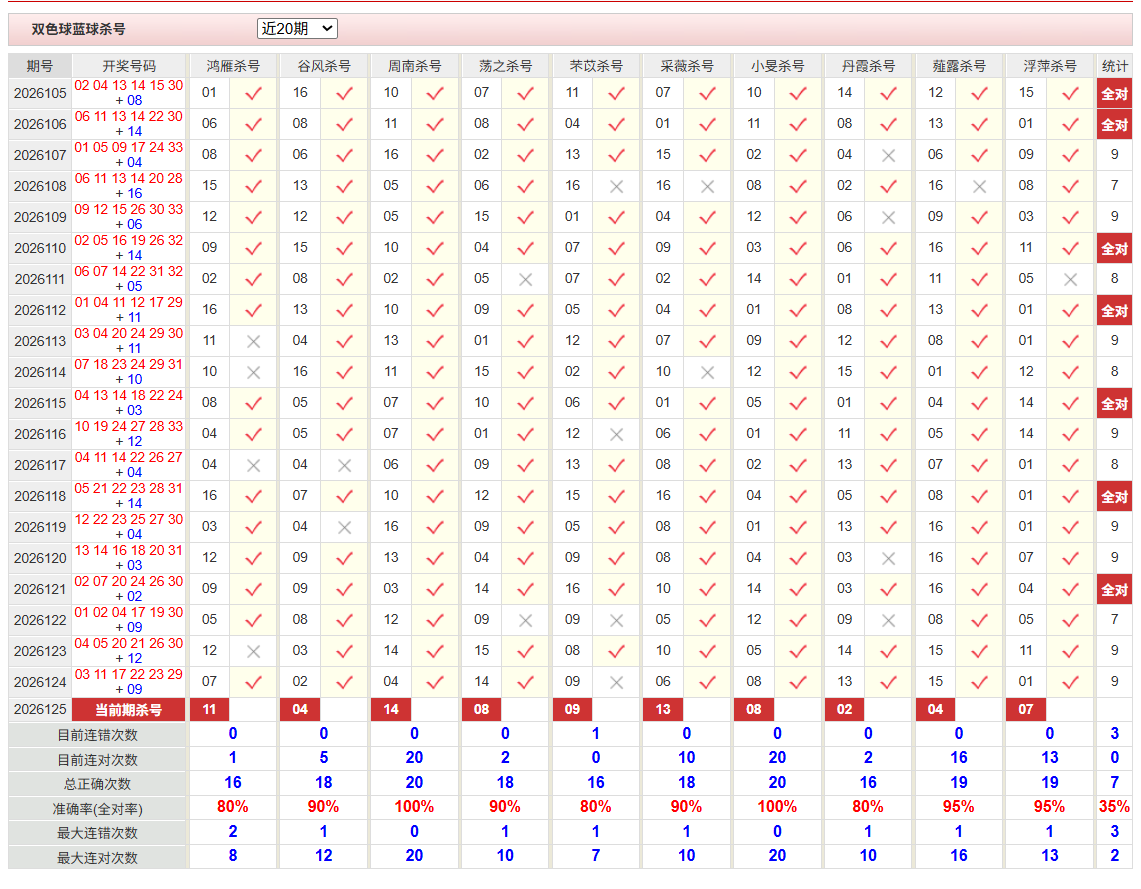Image resolution: width=1141 pixels, height=889 pixels.
Task: Click the 统计 column header
Action: (x=1114, y=66)
